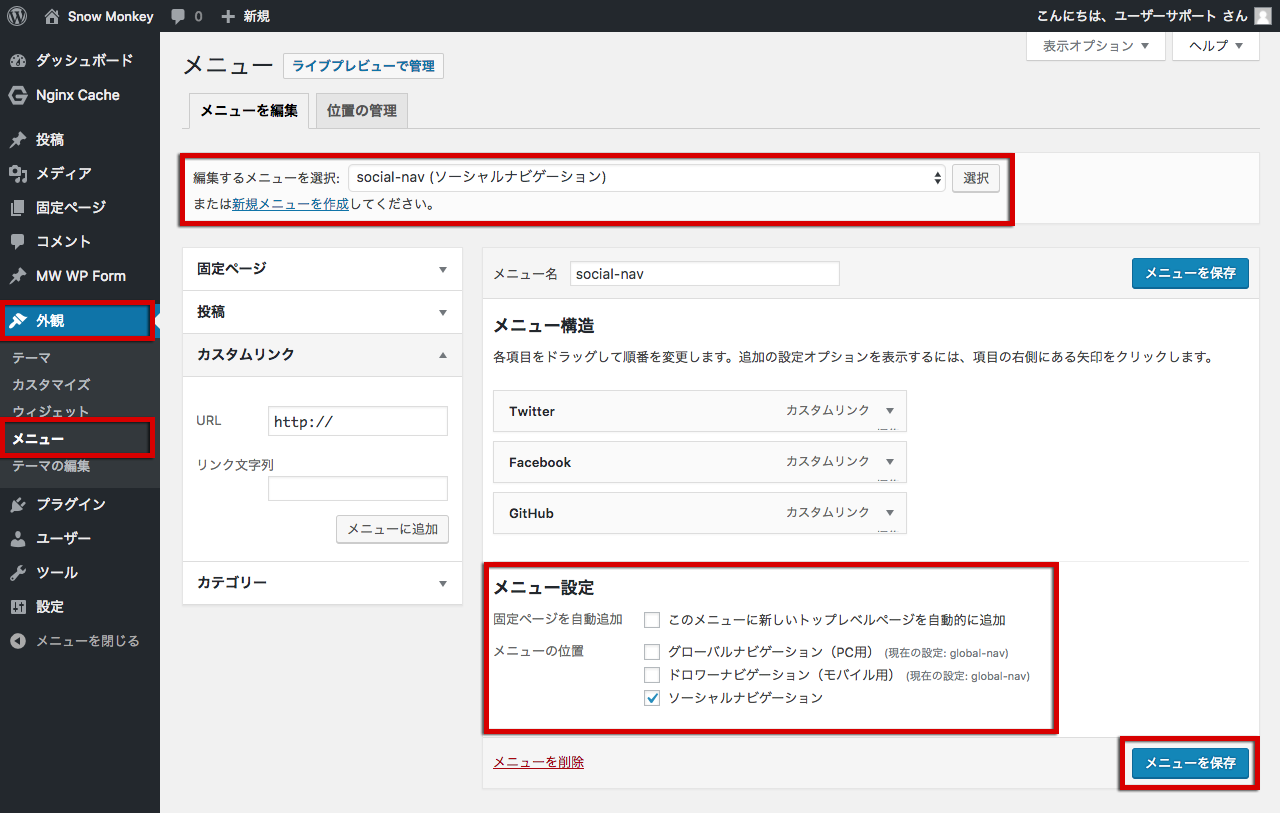Open テーマ submenu item
This screenshot has width=1280, height=813.
pyautogui.click(x=31, y=358)
